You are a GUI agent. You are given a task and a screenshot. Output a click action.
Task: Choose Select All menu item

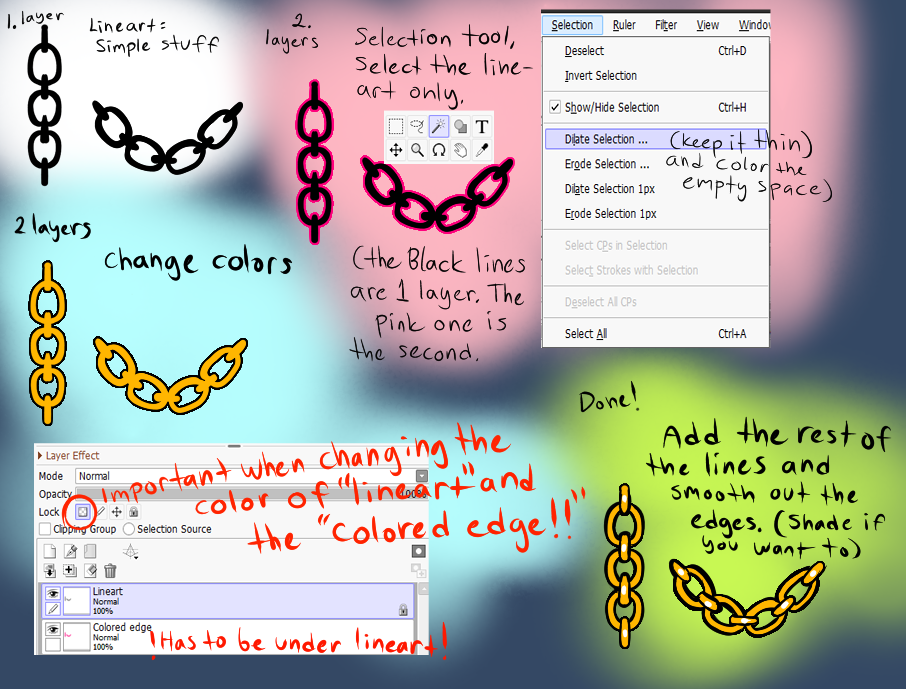pos(656,334)
